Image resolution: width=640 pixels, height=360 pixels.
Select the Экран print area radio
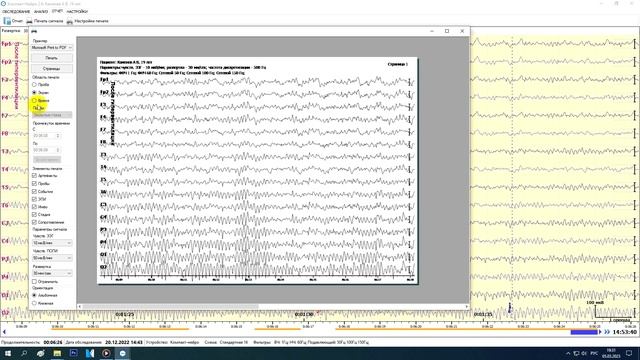[34, 93]
